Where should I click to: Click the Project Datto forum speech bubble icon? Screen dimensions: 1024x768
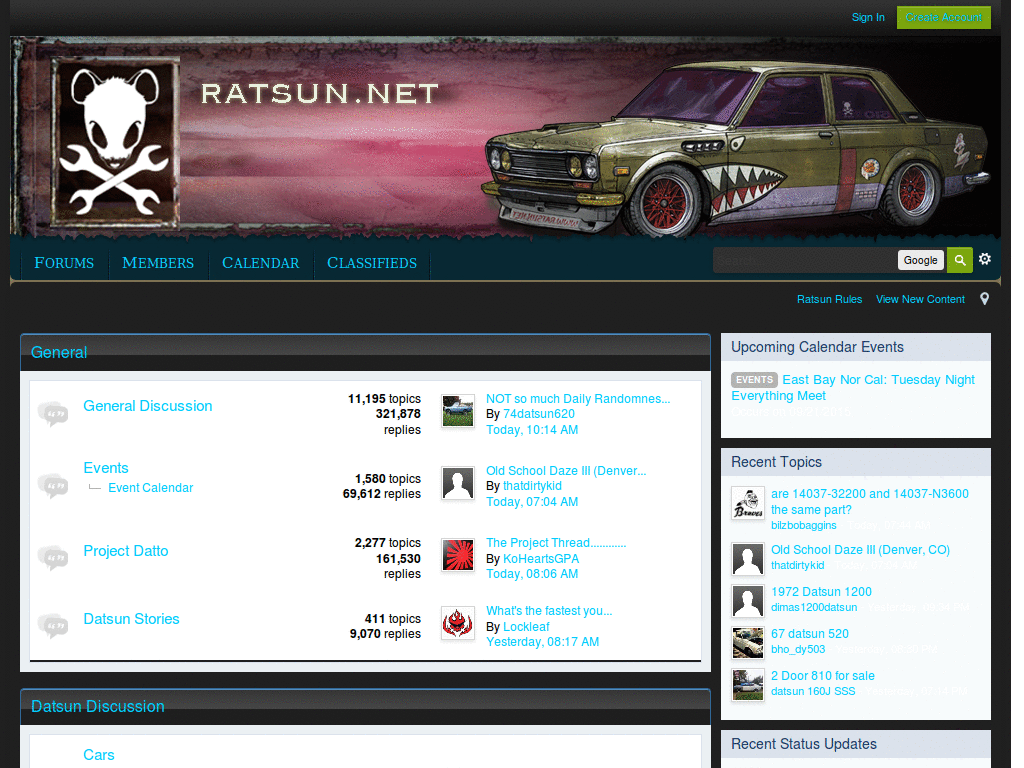tap(53, 557)
